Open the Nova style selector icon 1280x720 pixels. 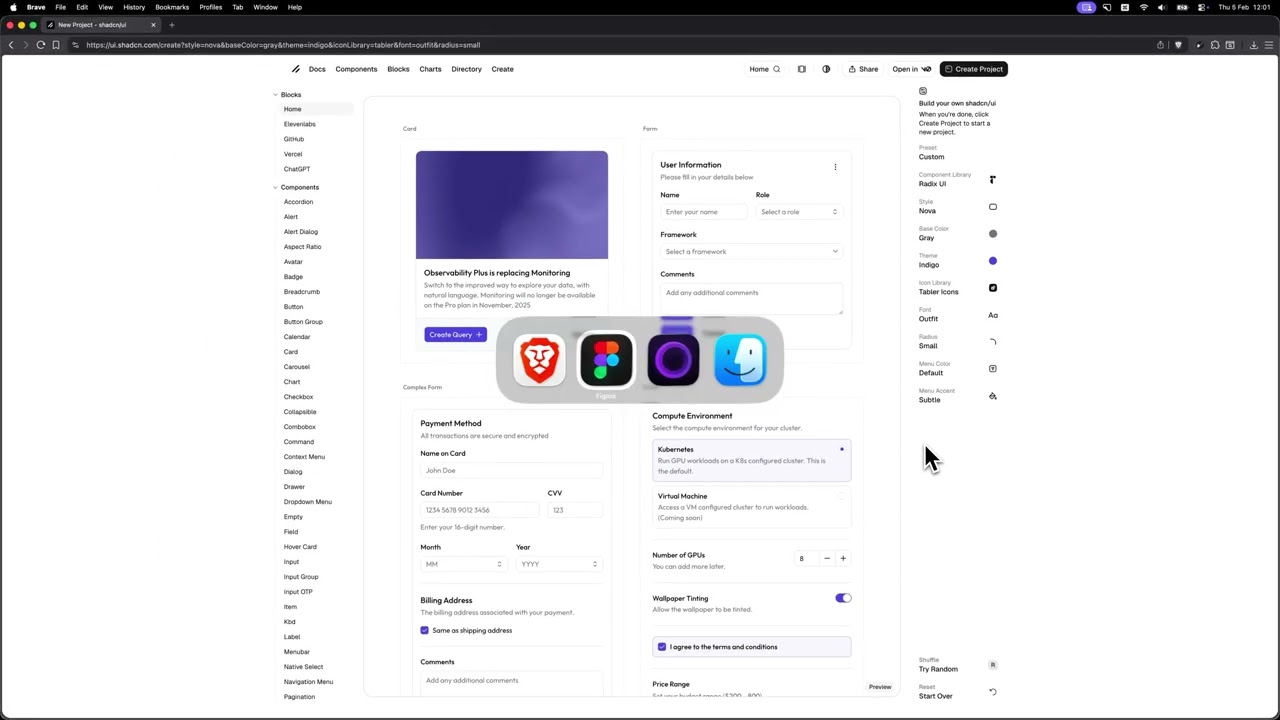993,207
